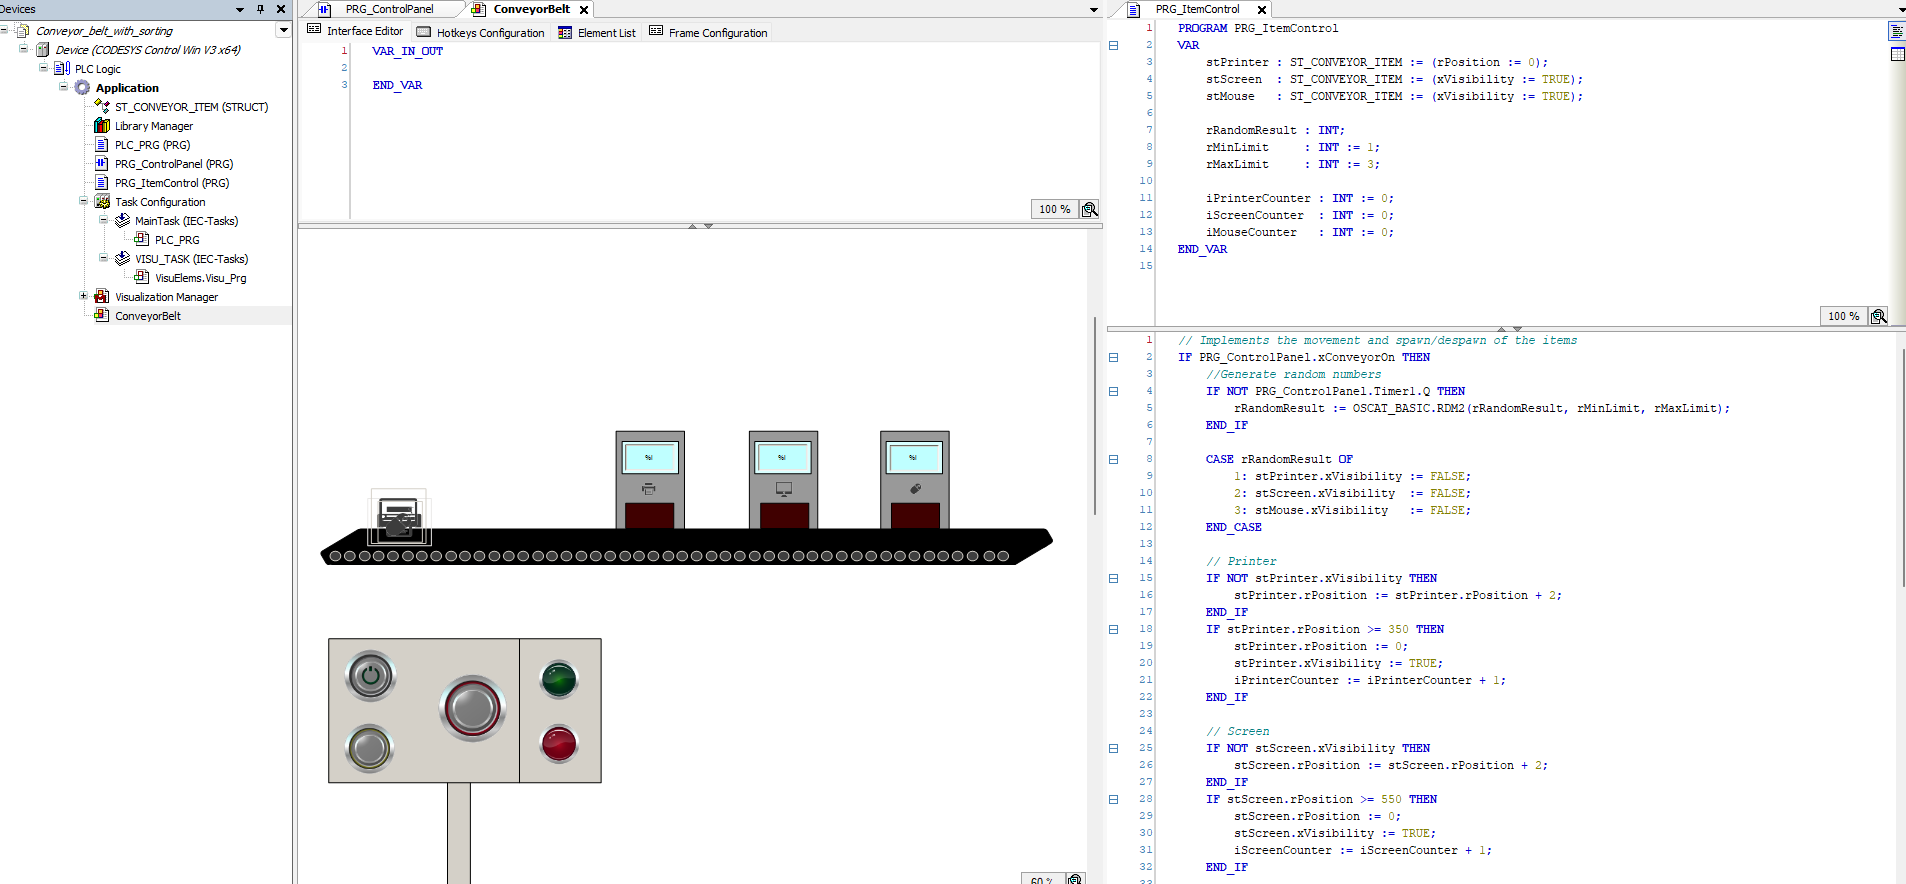Collapse IF PRG_ControlPanel.xConveyorOn block
Screen dimensions: 1906x884
coord(1113,358)
